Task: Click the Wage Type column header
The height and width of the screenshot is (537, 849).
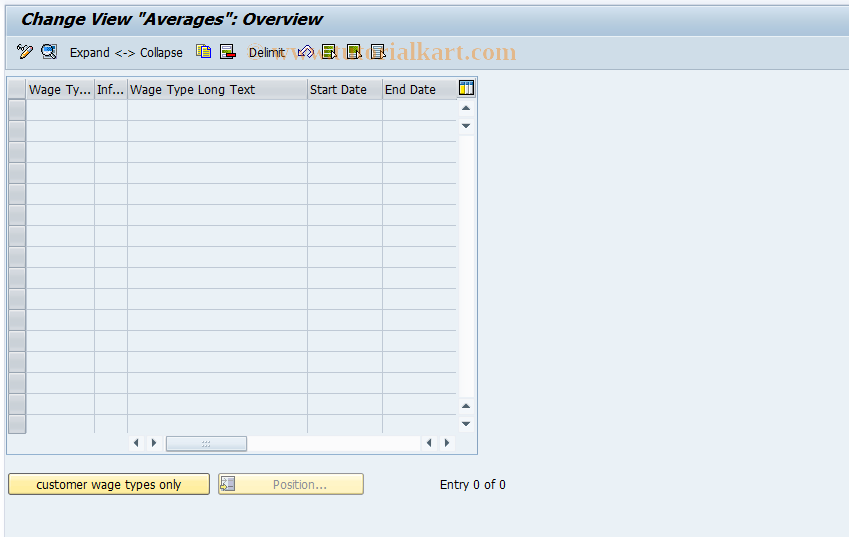Action: click(x=60, y=89)
